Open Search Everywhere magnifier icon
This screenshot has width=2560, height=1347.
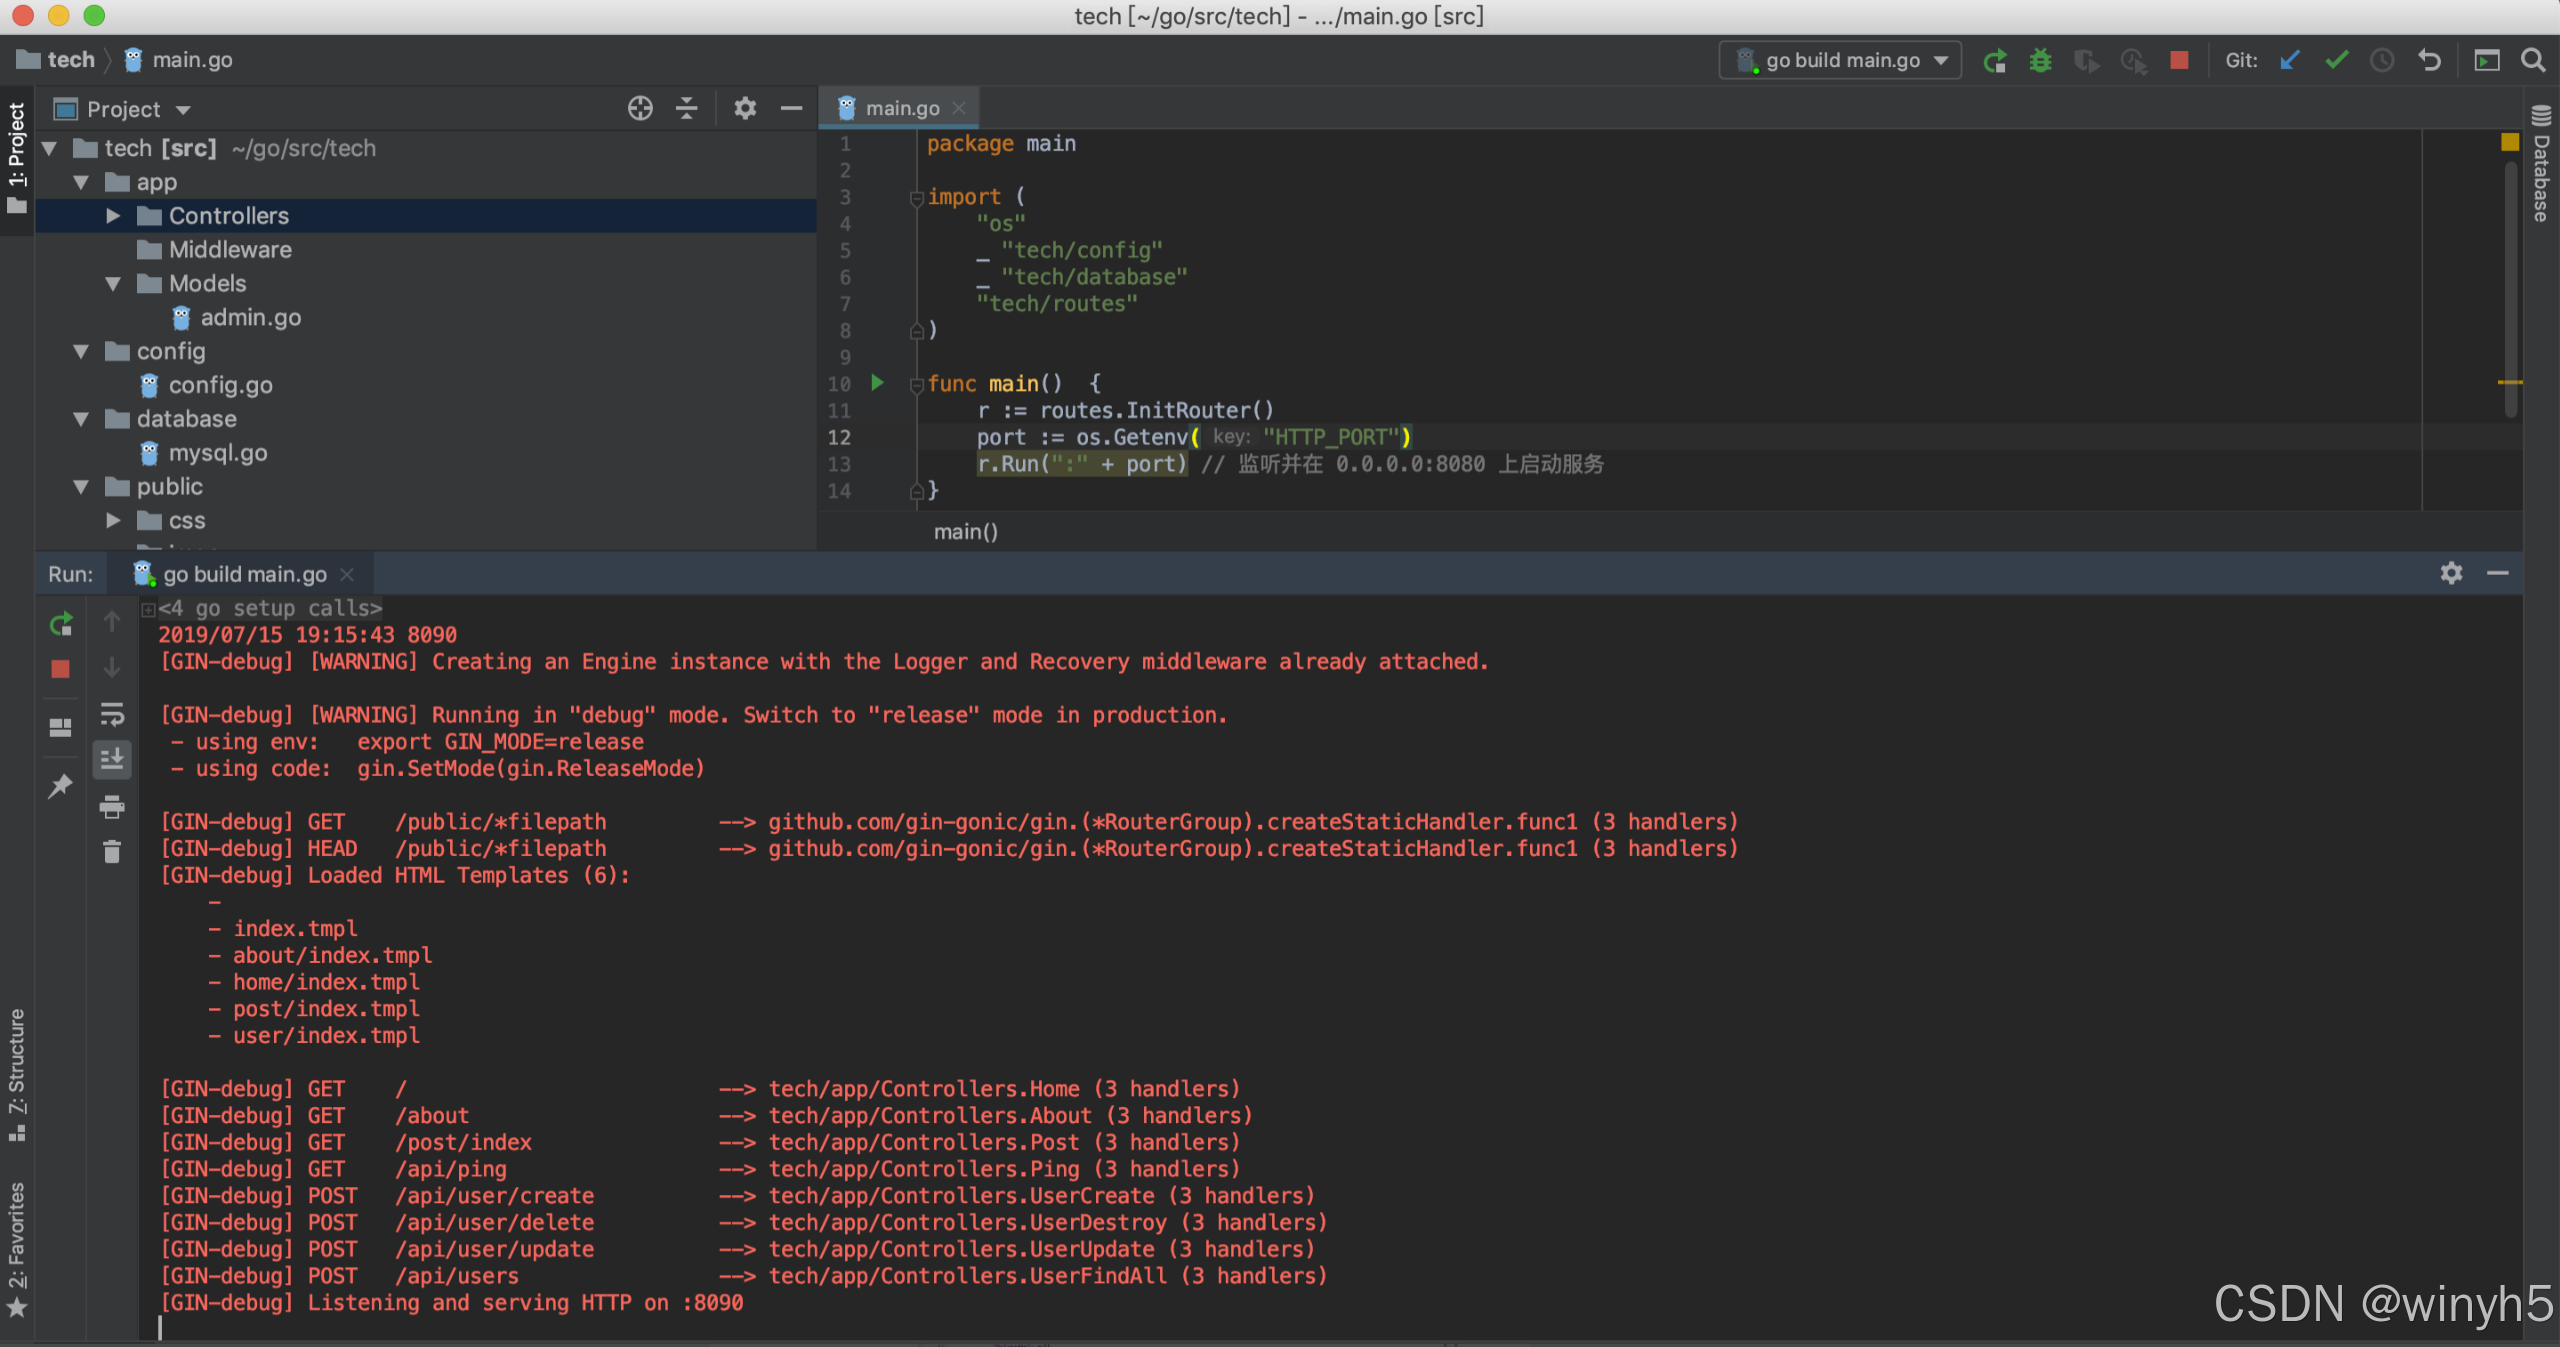click(x=2533, y=61)
